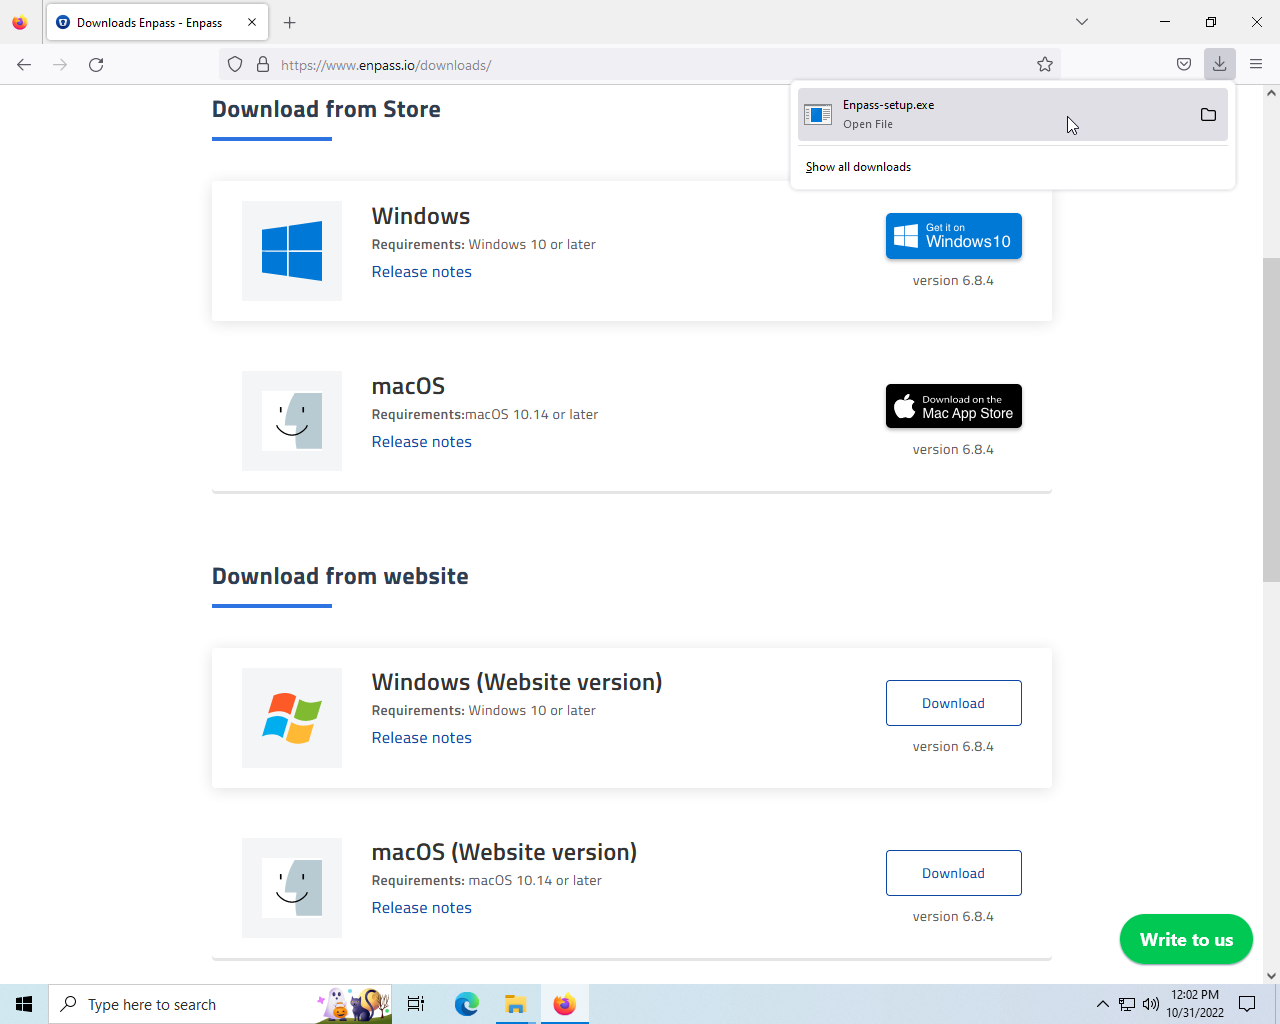
Task: Open a new browser tab
Action: (x=290, y=22)
